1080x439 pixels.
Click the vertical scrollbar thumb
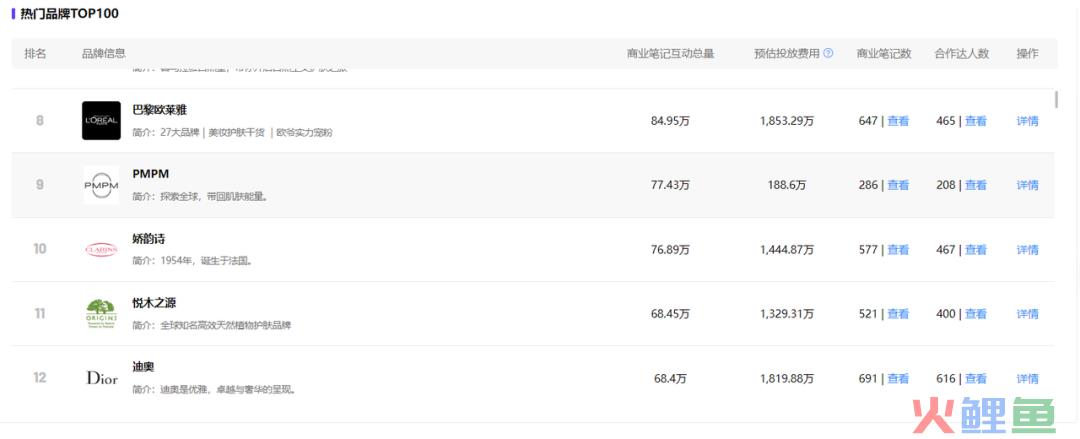(x=1056, y=99)
